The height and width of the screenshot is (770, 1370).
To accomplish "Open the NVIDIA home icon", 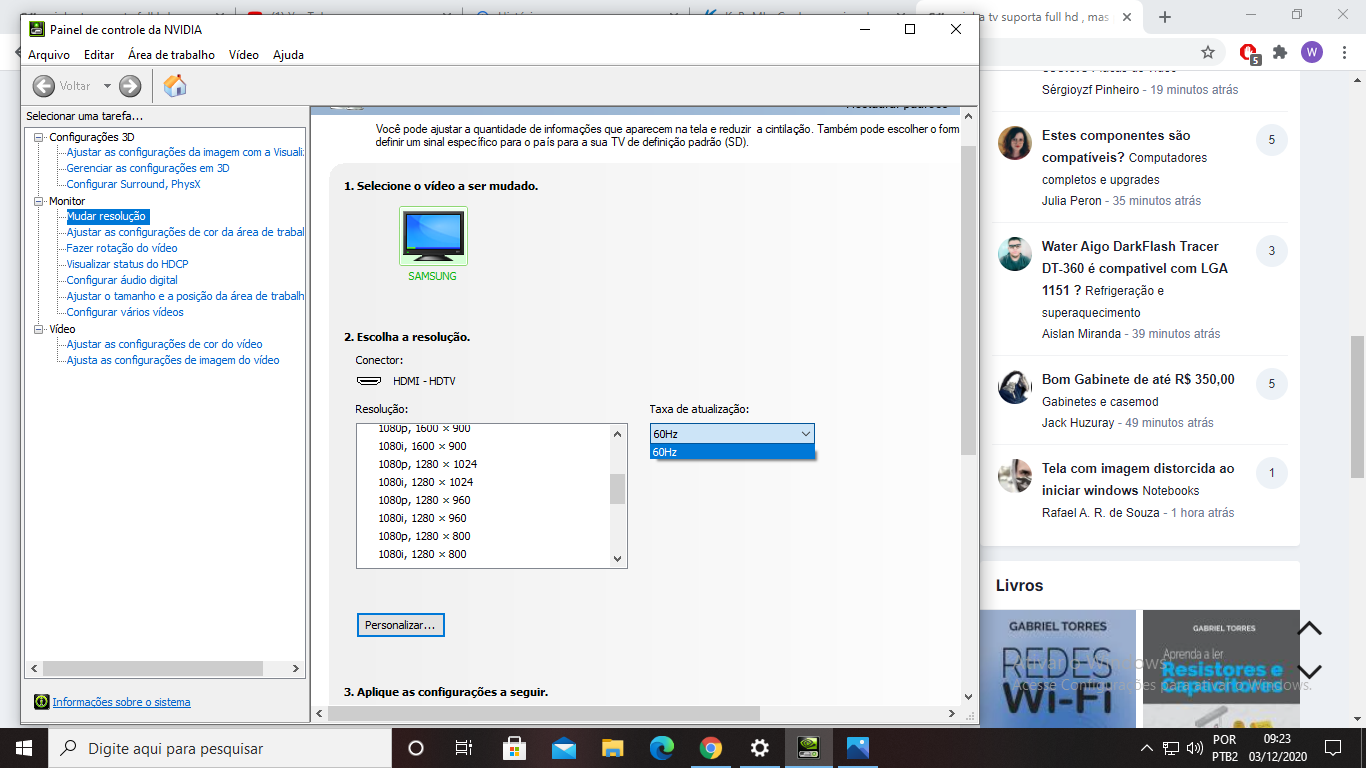I will pos(175,86).
